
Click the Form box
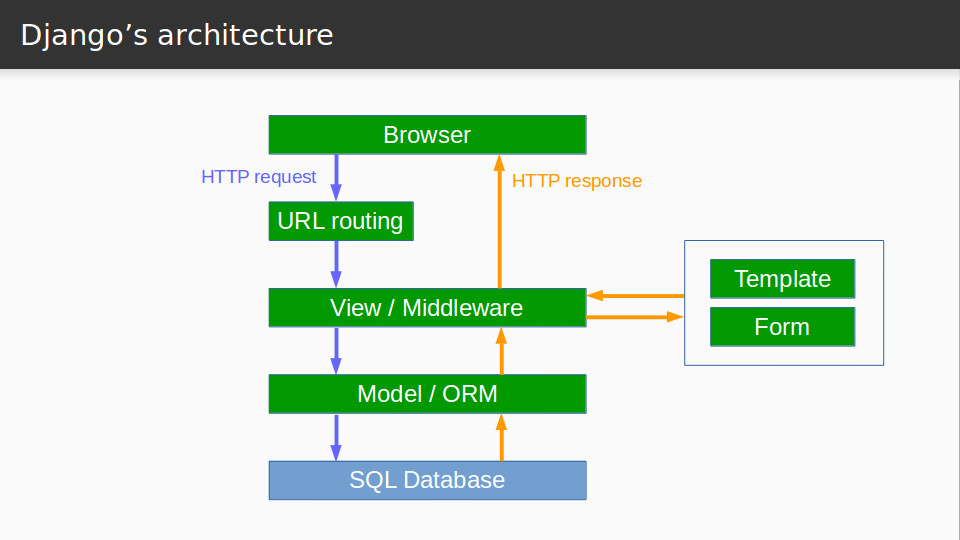782,327
